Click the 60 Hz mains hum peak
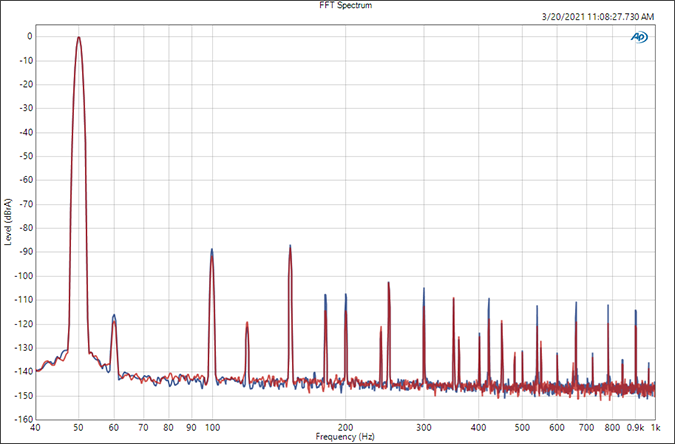The width and height of the screenshot is (675, 444). click(x=114, y=315)
